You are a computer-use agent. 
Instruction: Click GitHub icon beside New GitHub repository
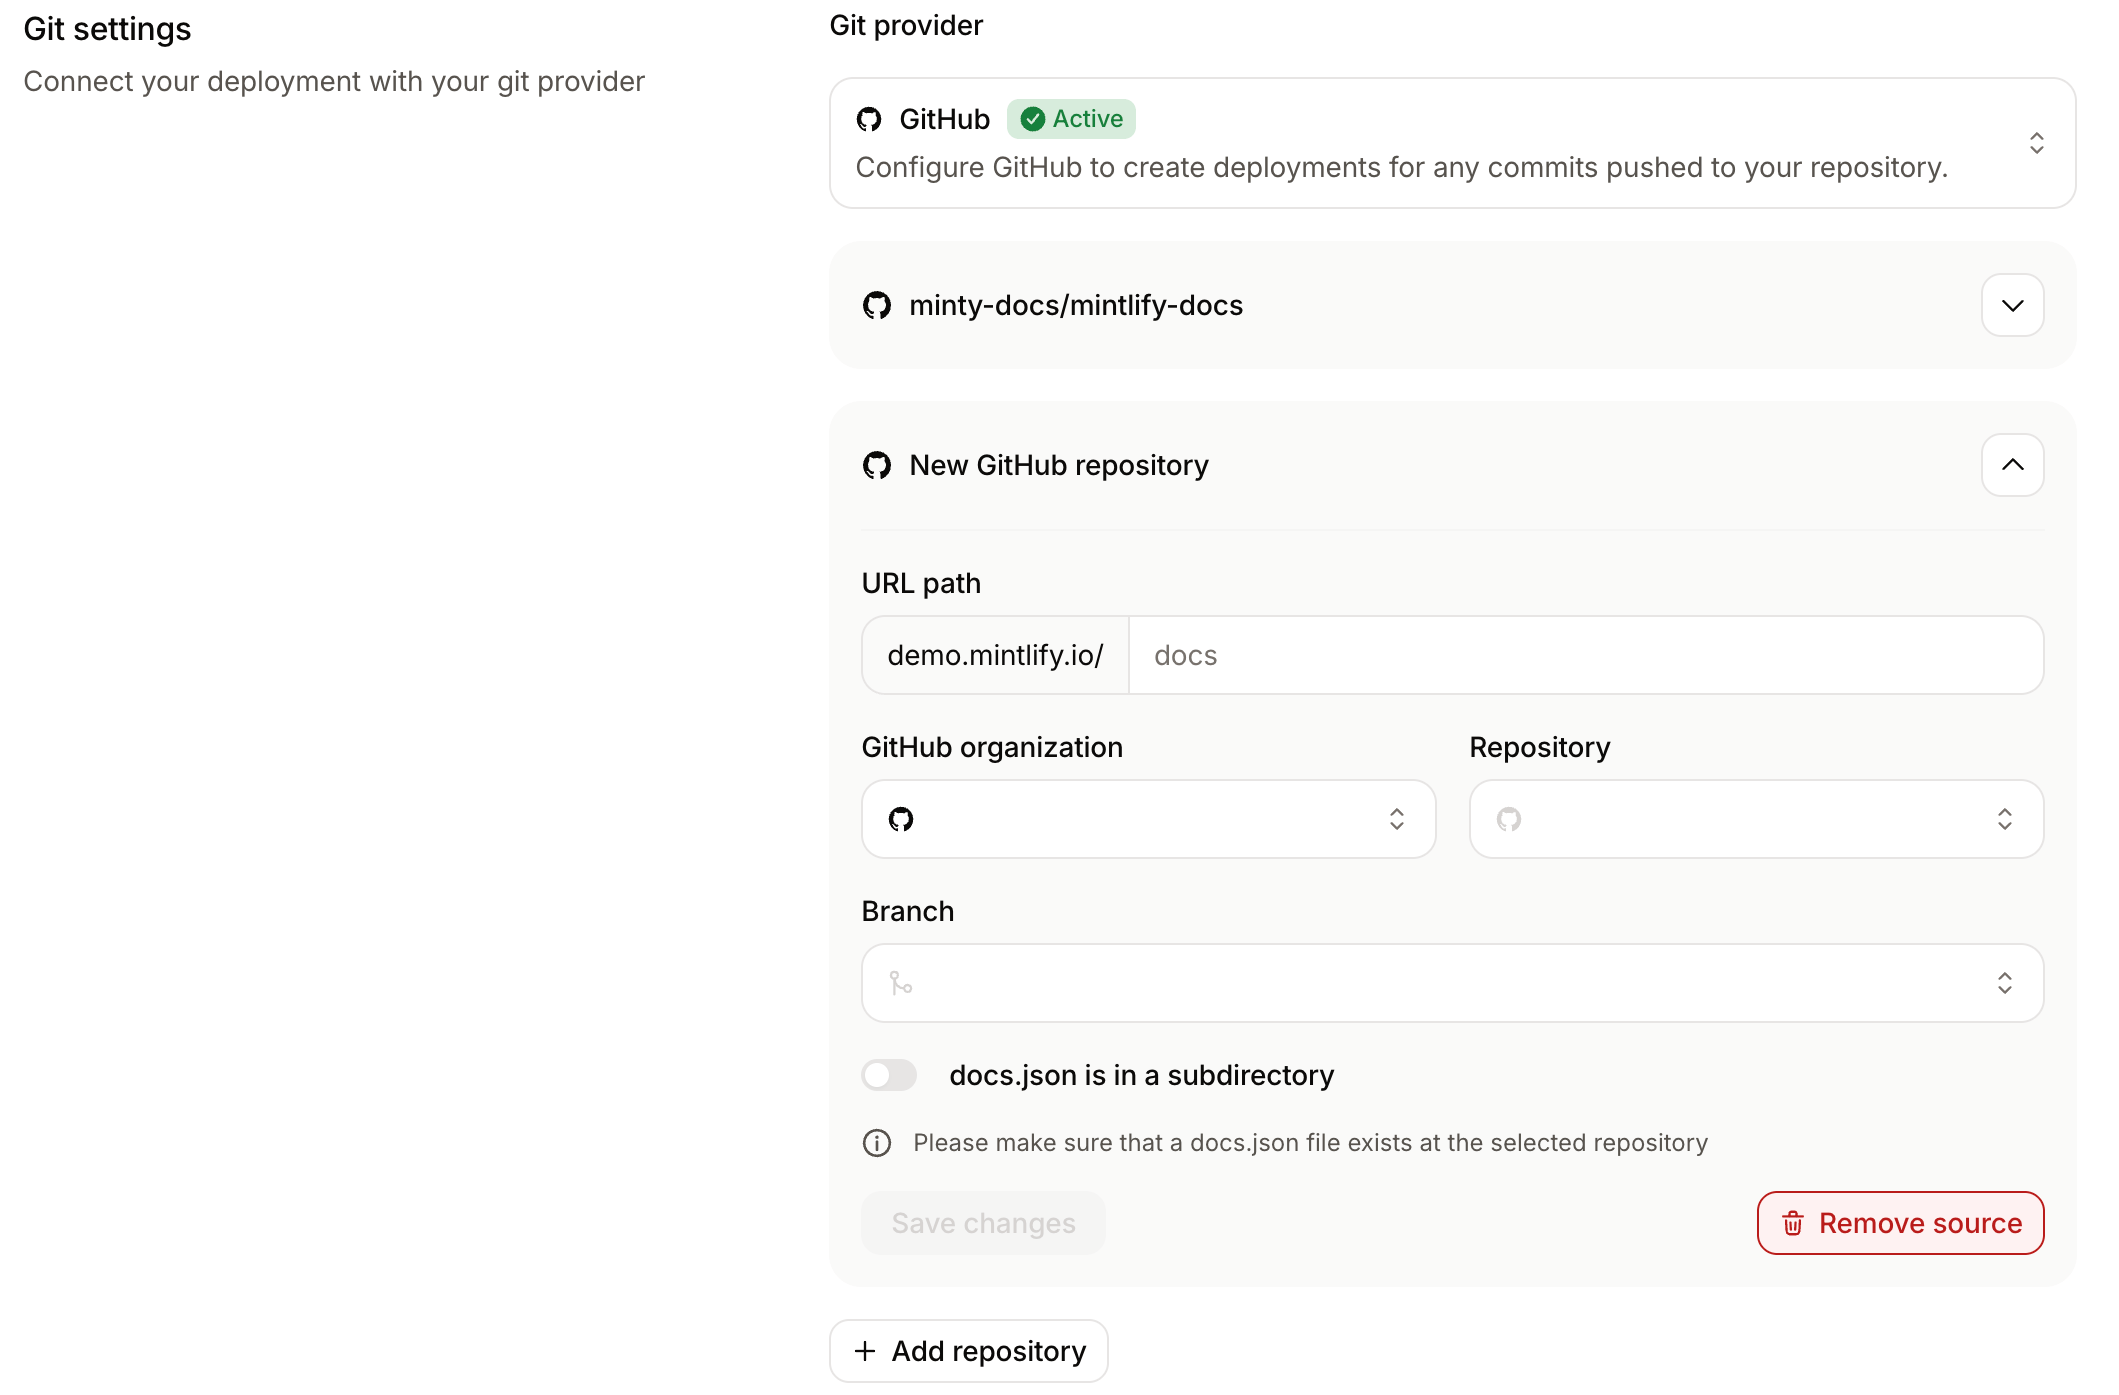coord(877,465)
